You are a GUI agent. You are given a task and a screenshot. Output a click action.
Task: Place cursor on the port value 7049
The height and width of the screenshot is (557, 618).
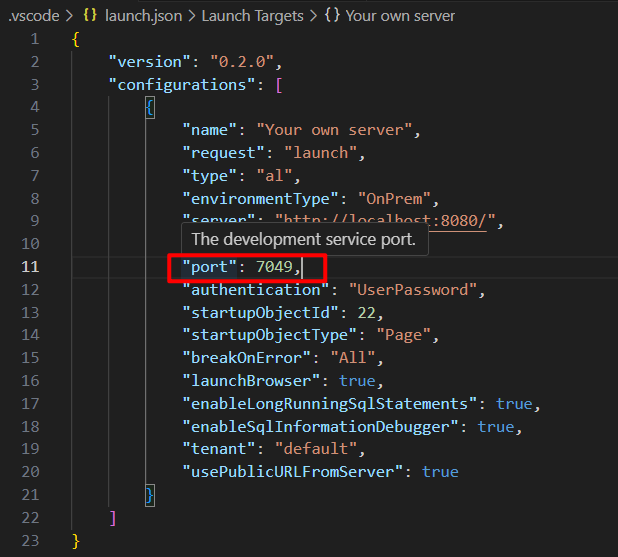tap(273, 267)
